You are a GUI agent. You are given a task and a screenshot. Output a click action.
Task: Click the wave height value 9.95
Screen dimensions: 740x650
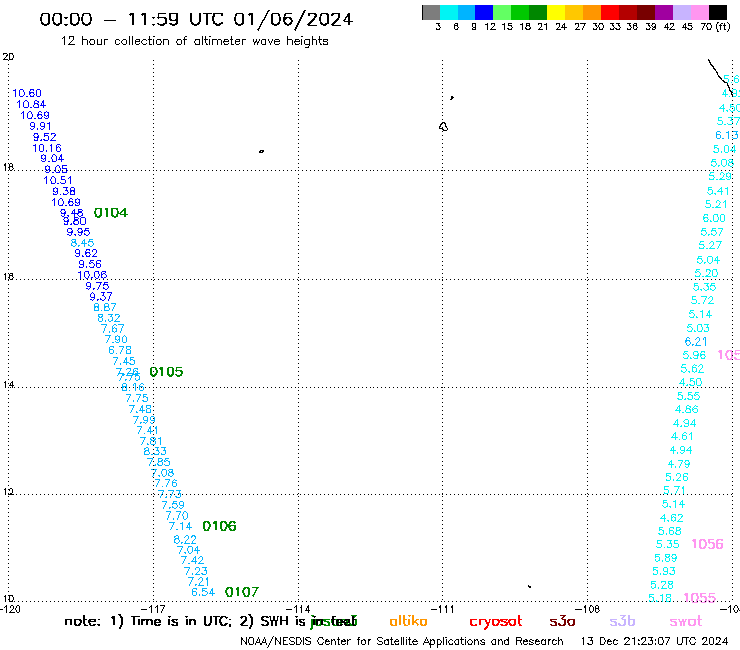[x=78, y=232]
